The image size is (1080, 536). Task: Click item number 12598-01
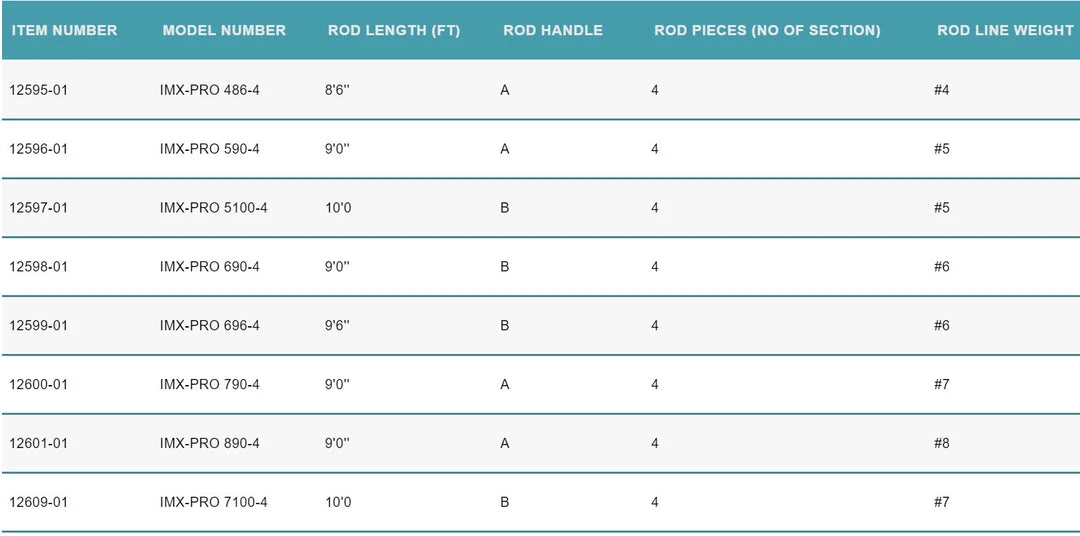pos(39,267)
